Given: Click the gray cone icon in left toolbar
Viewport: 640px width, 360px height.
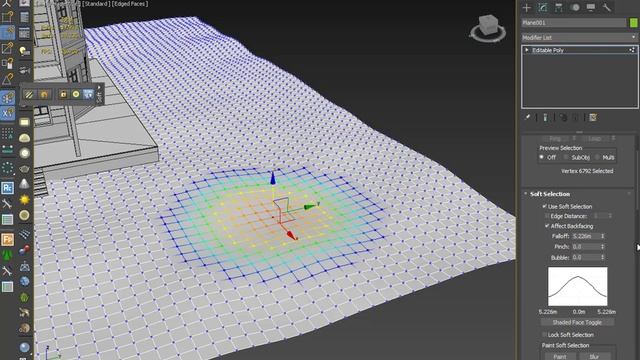Looking at the screenshot, I should [x=24, y=184].
